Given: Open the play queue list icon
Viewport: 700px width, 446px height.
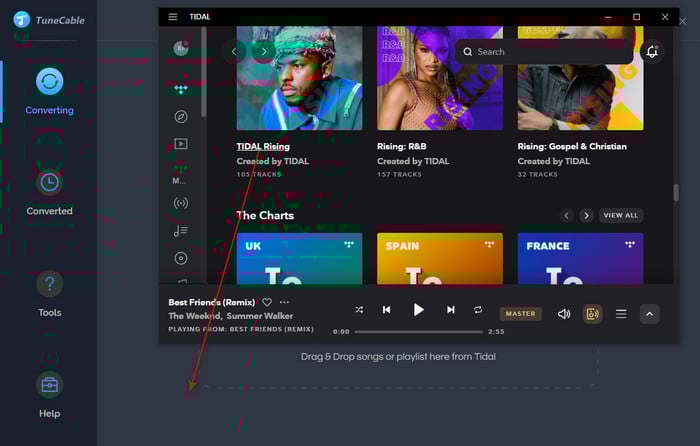Looking at the screenshot, I should [x=621, y=314].
